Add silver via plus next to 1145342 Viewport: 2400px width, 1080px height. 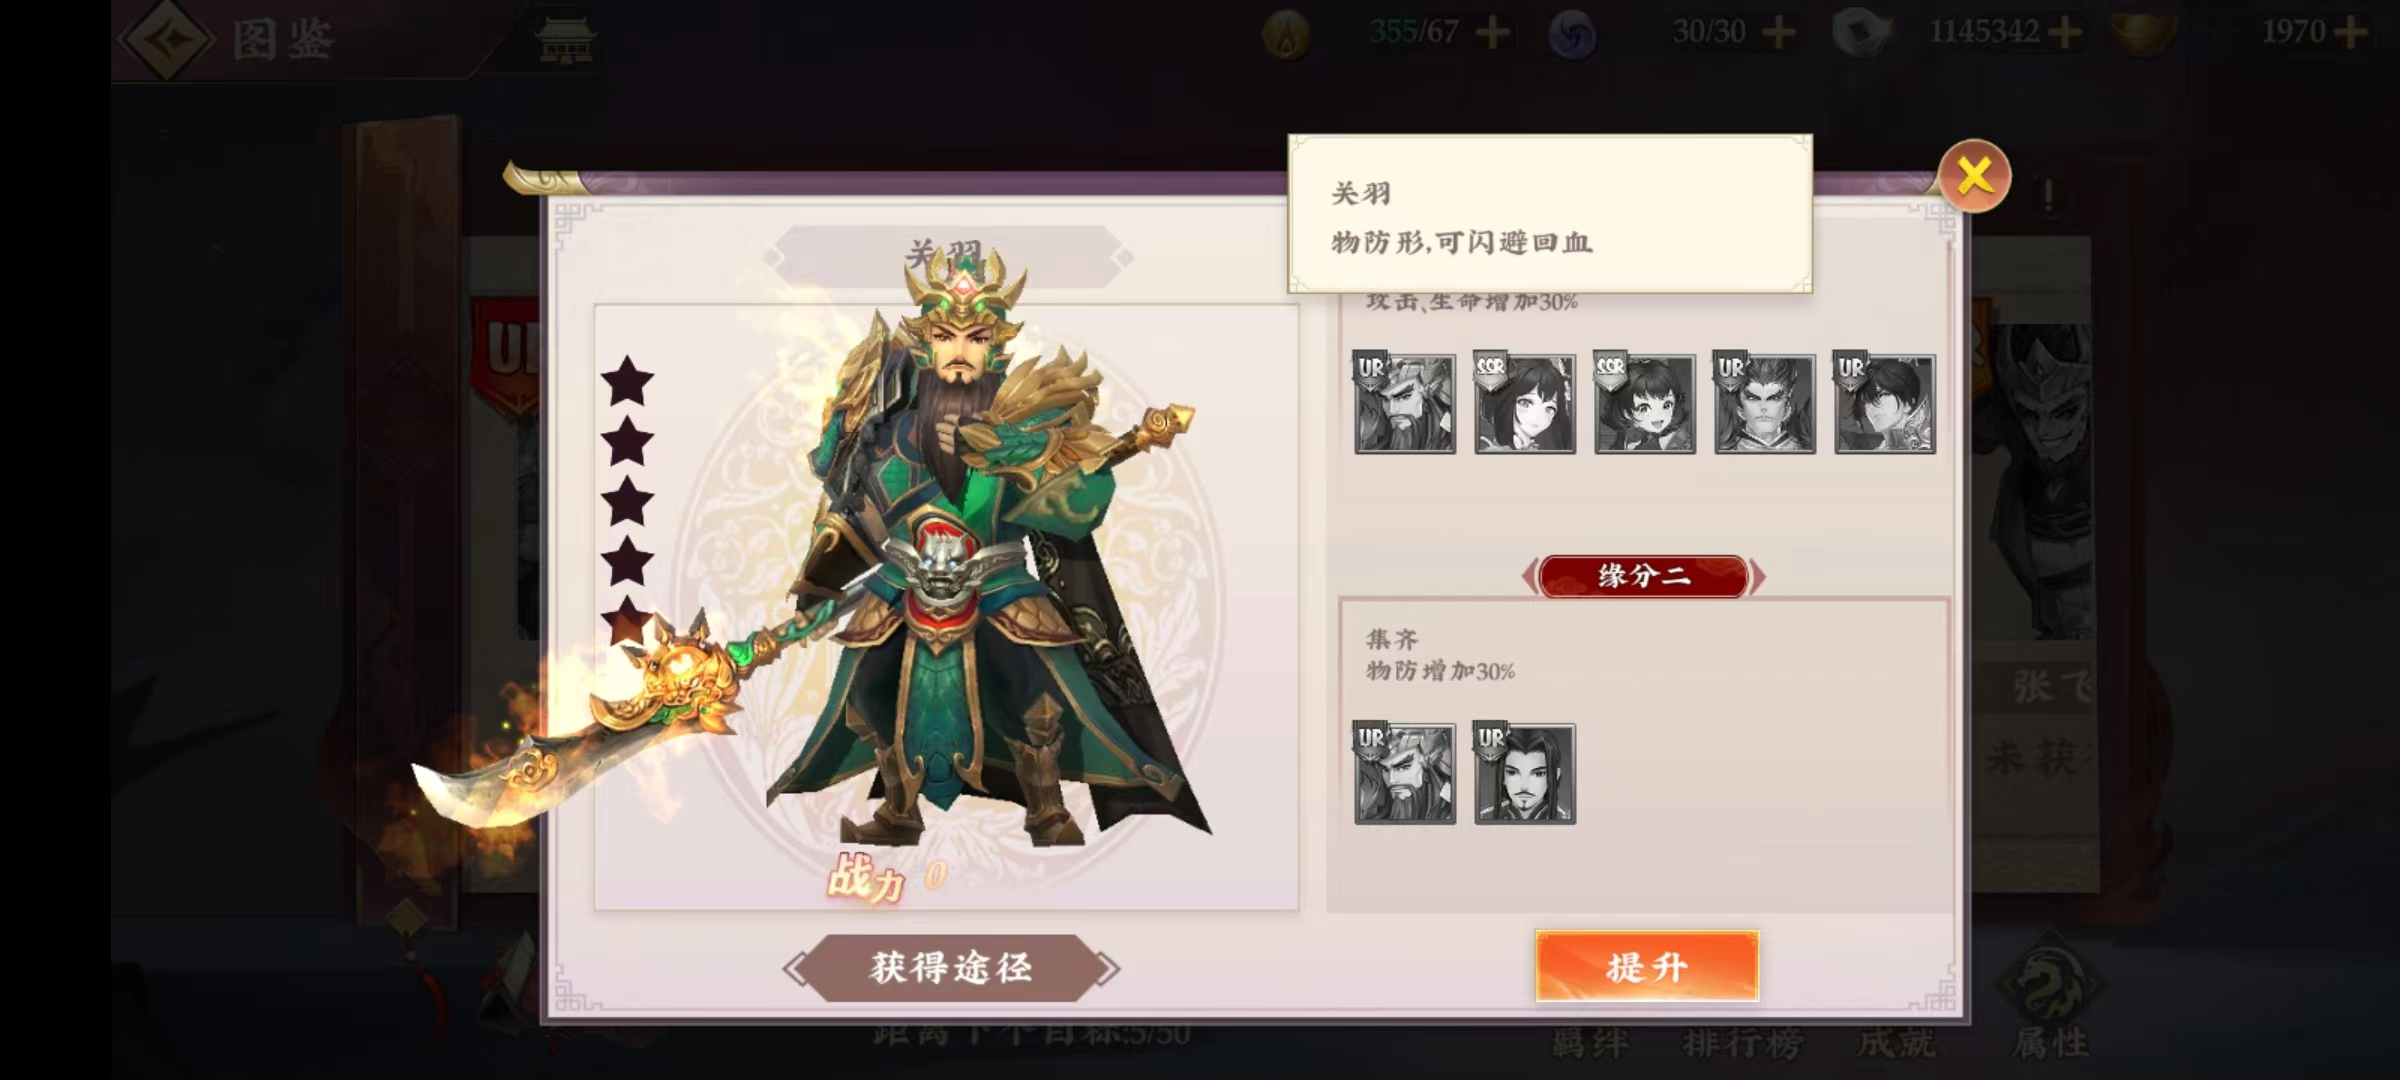[x=2064, y=33]
